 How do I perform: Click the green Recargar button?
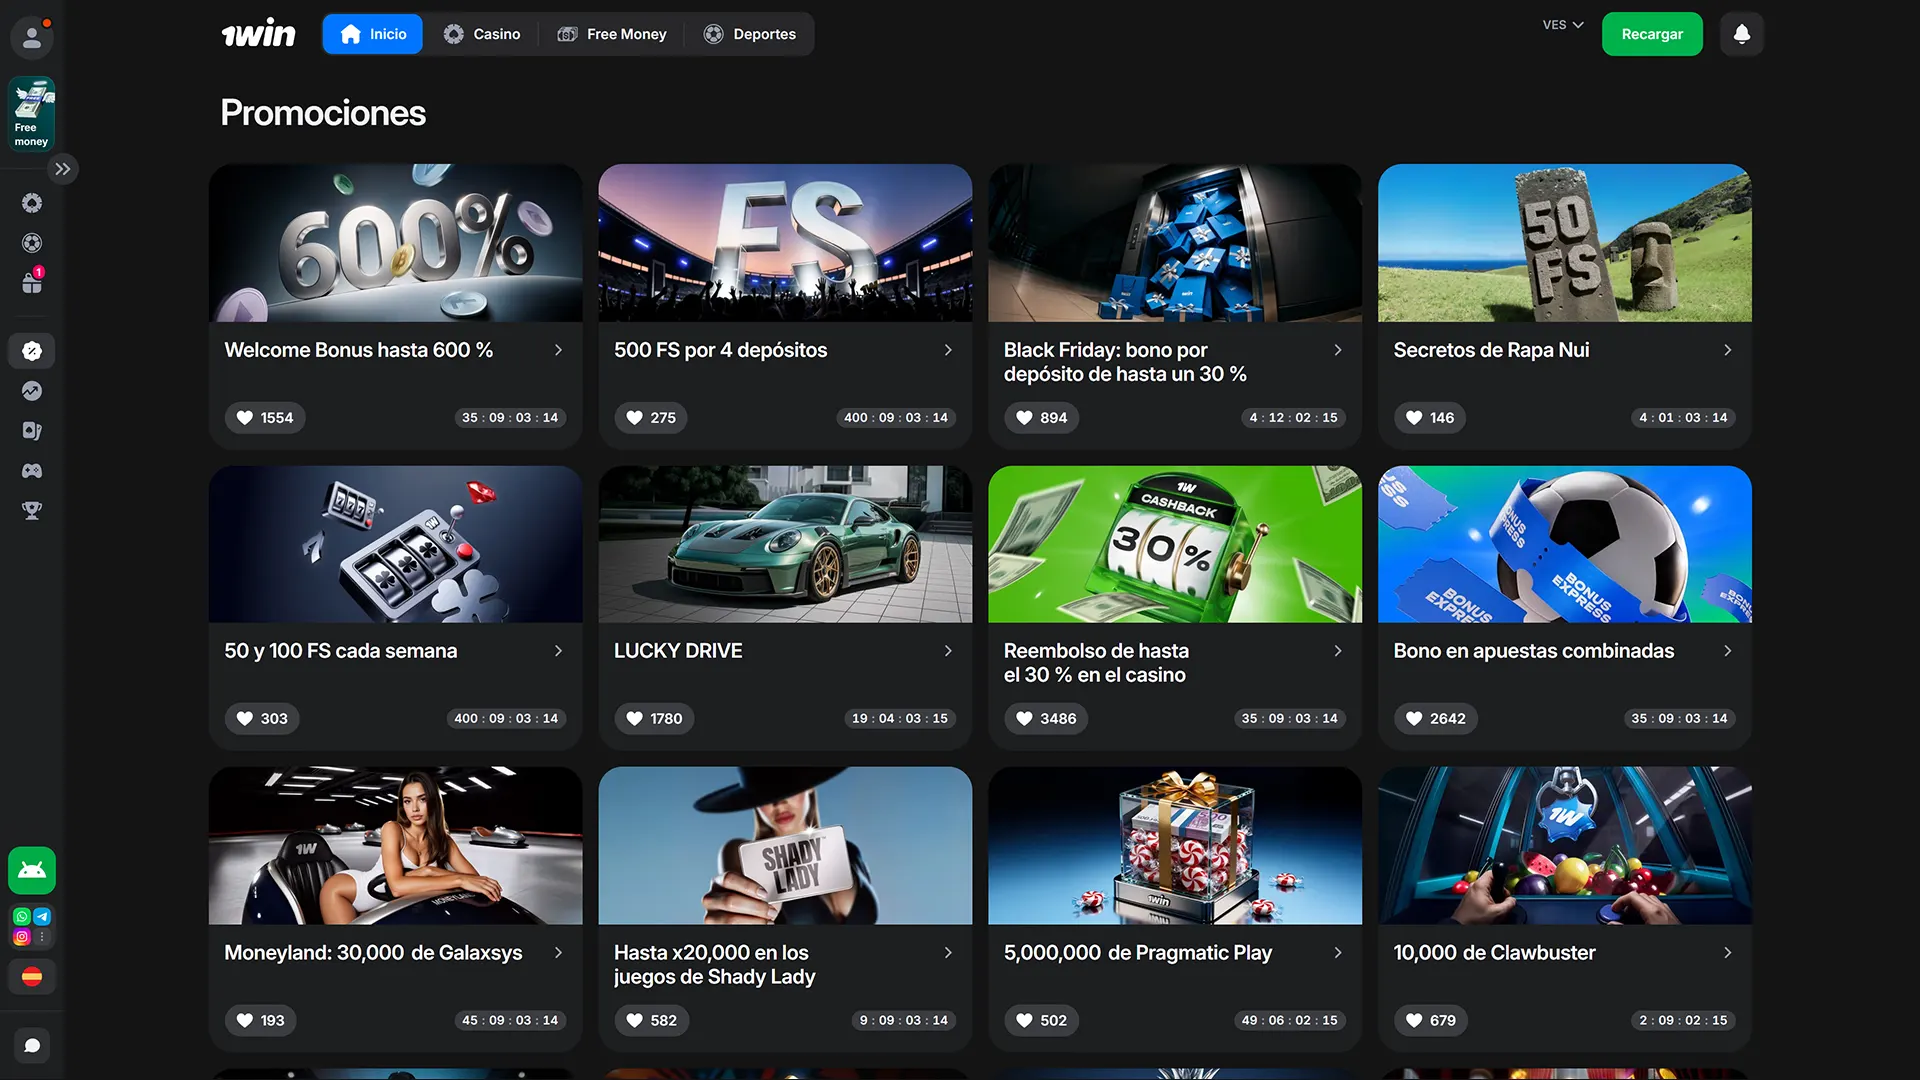tap(1652, 33)
